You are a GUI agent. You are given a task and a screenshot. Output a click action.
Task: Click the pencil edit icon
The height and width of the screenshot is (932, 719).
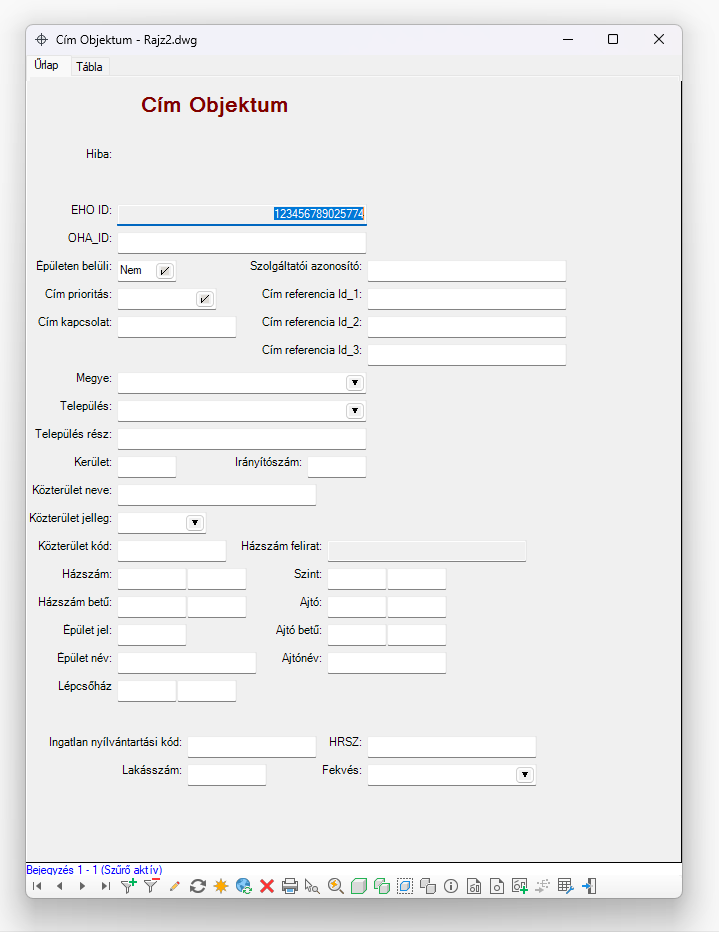[175, 886]
